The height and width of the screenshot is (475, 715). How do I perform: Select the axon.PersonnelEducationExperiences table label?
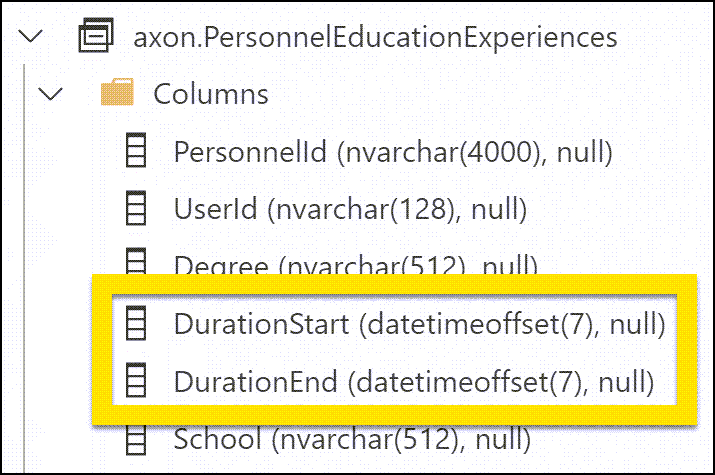click(x=375, y=38)
